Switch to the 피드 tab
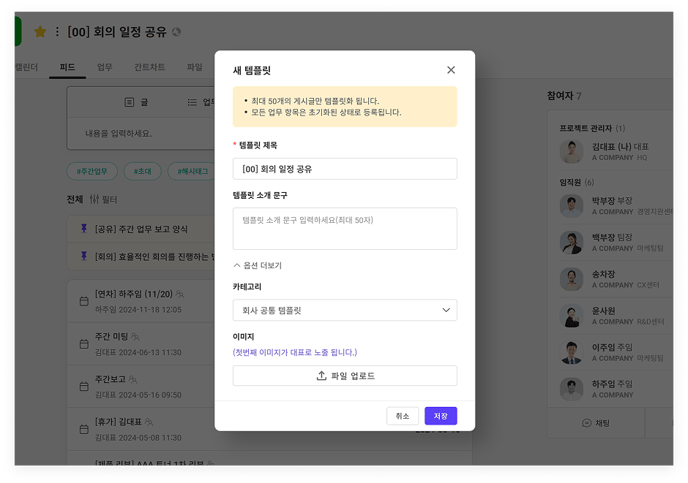Viewport: 688px width, 483px height. point(68,67)
